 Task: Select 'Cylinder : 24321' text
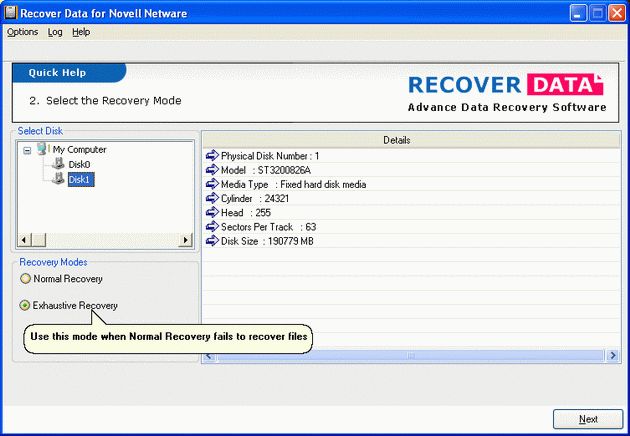(x=255, y=199)
